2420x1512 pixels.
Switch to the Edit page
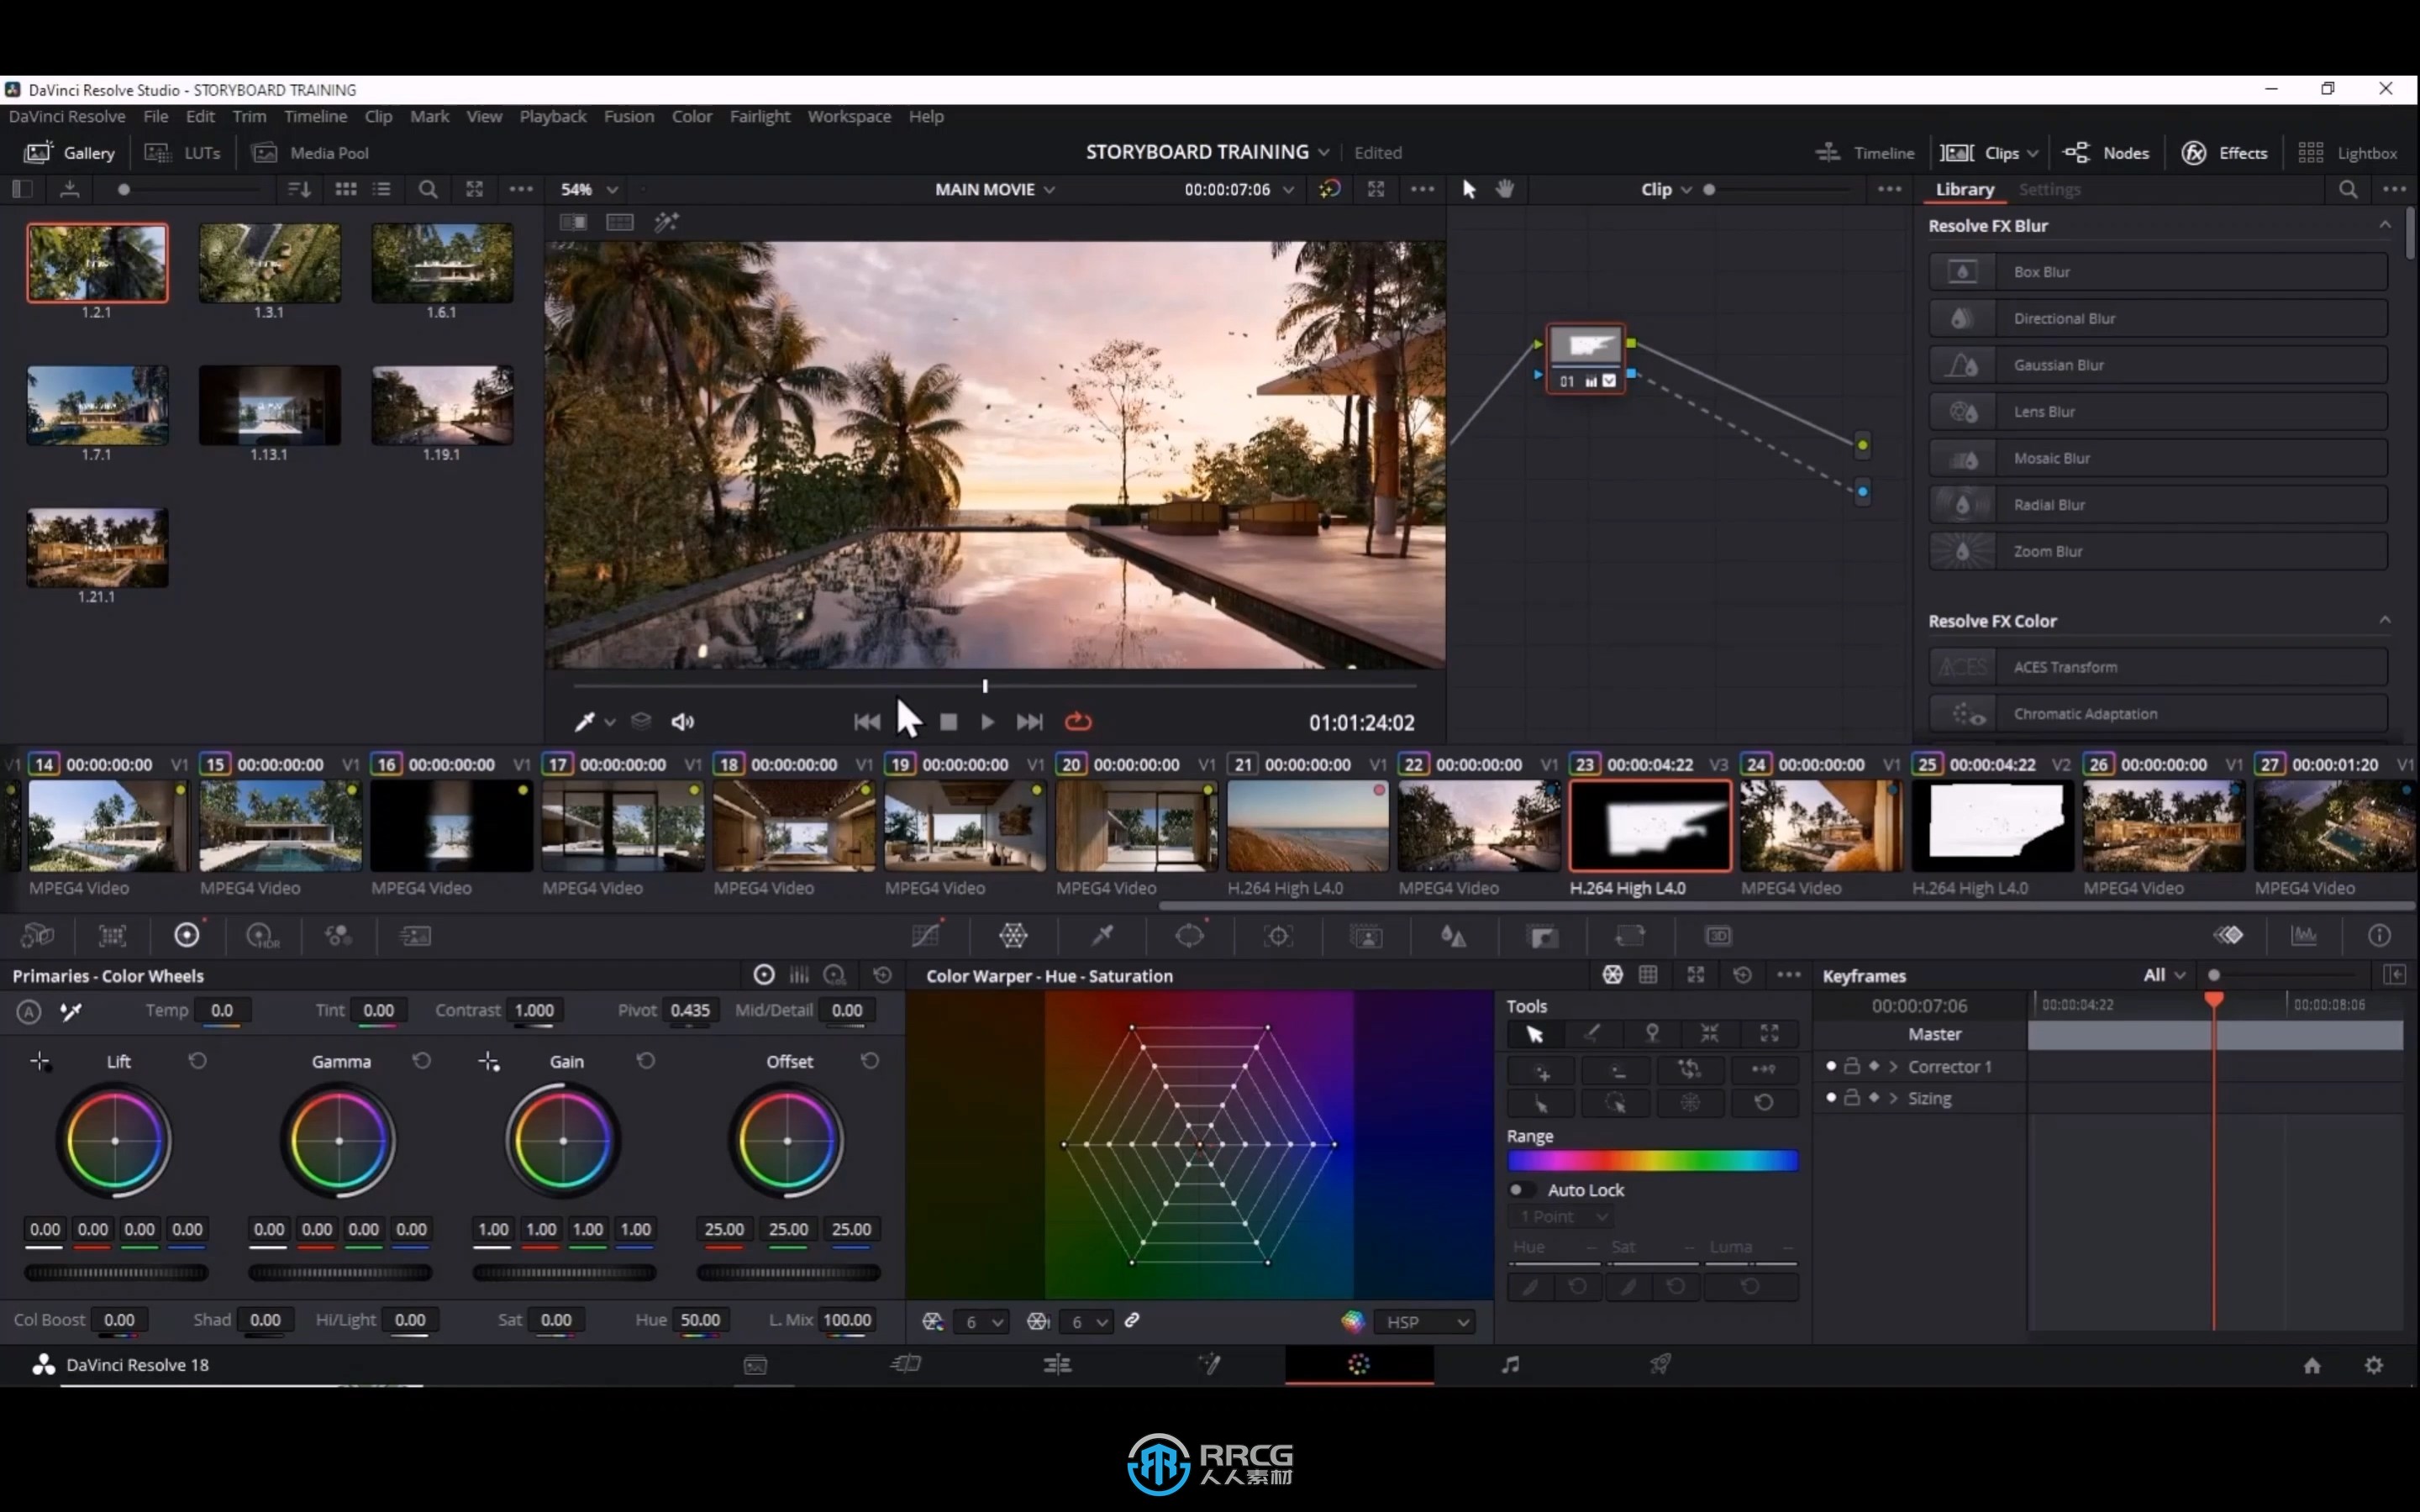[x=1057, y=1364]
